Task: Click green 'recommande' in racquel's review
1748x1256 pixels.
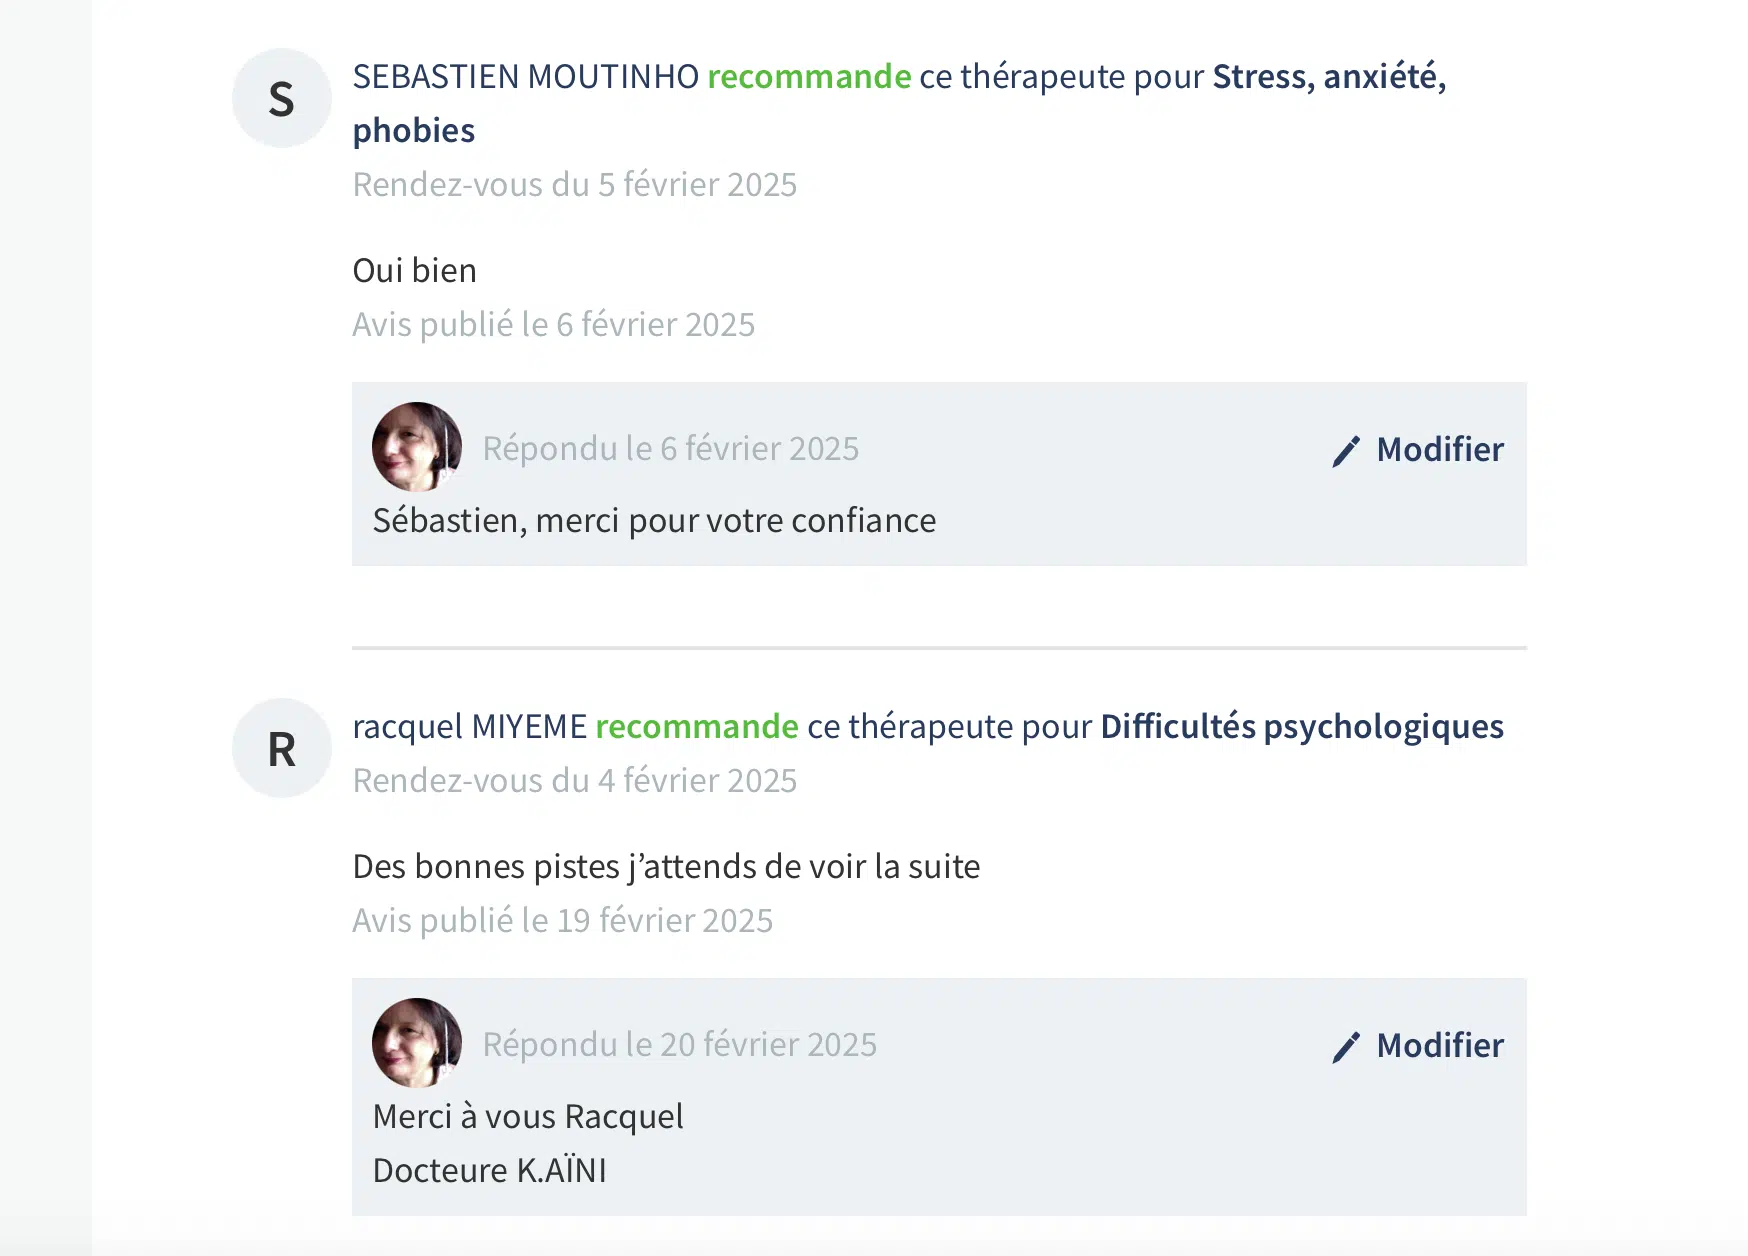Action: (x=697, y=726)
